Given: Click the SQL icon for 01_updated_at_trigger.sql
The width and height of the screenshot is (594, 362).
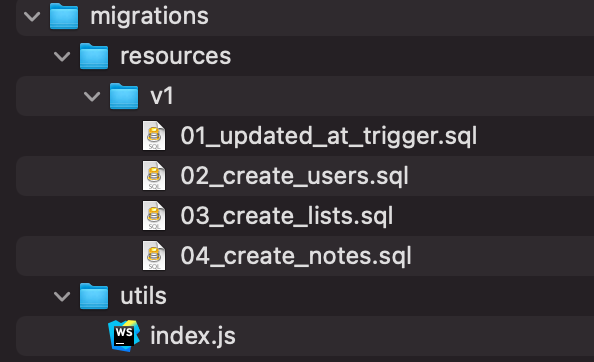Looking at the screenshot, I should (154, 136).
